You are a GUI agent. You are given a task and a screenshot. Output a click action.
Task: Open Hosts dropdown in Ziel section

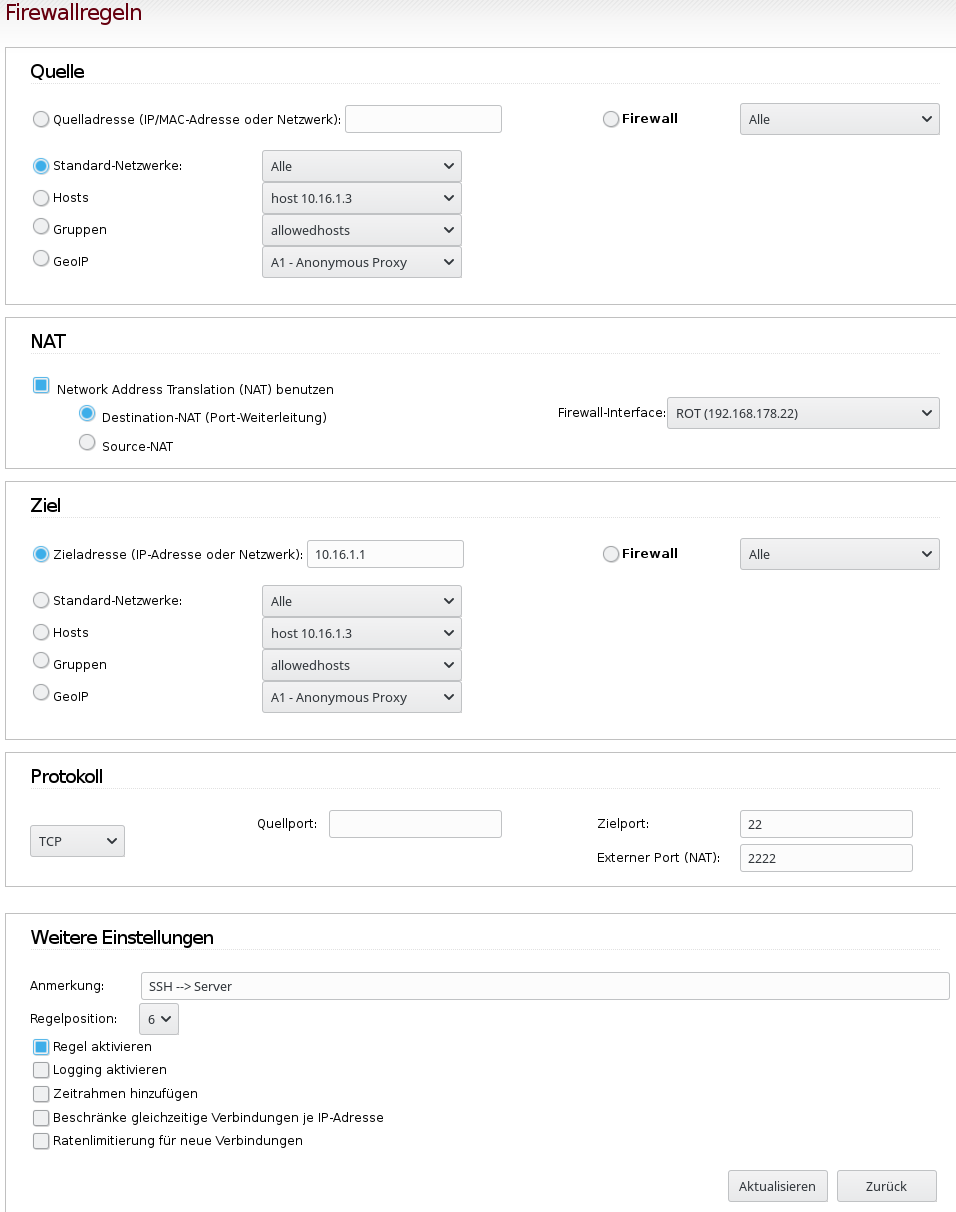362,633
